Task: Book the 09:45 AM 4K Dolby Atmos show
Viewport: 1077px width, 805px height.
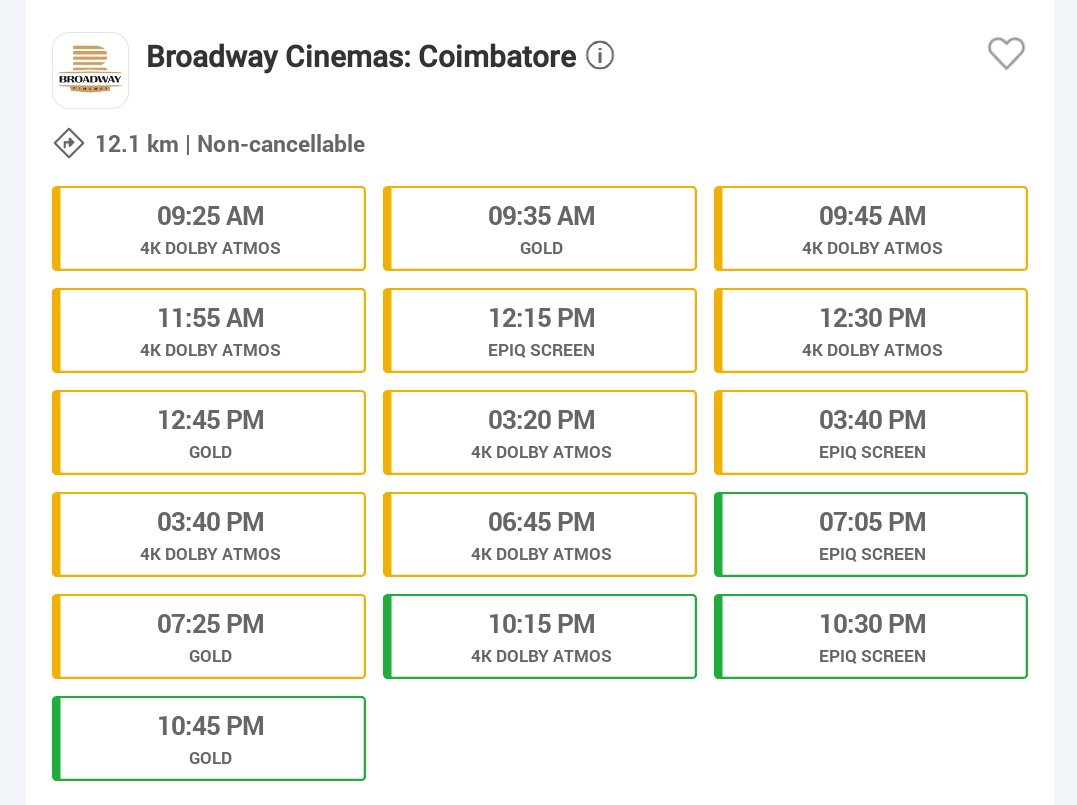Action: tap(871, 229)
